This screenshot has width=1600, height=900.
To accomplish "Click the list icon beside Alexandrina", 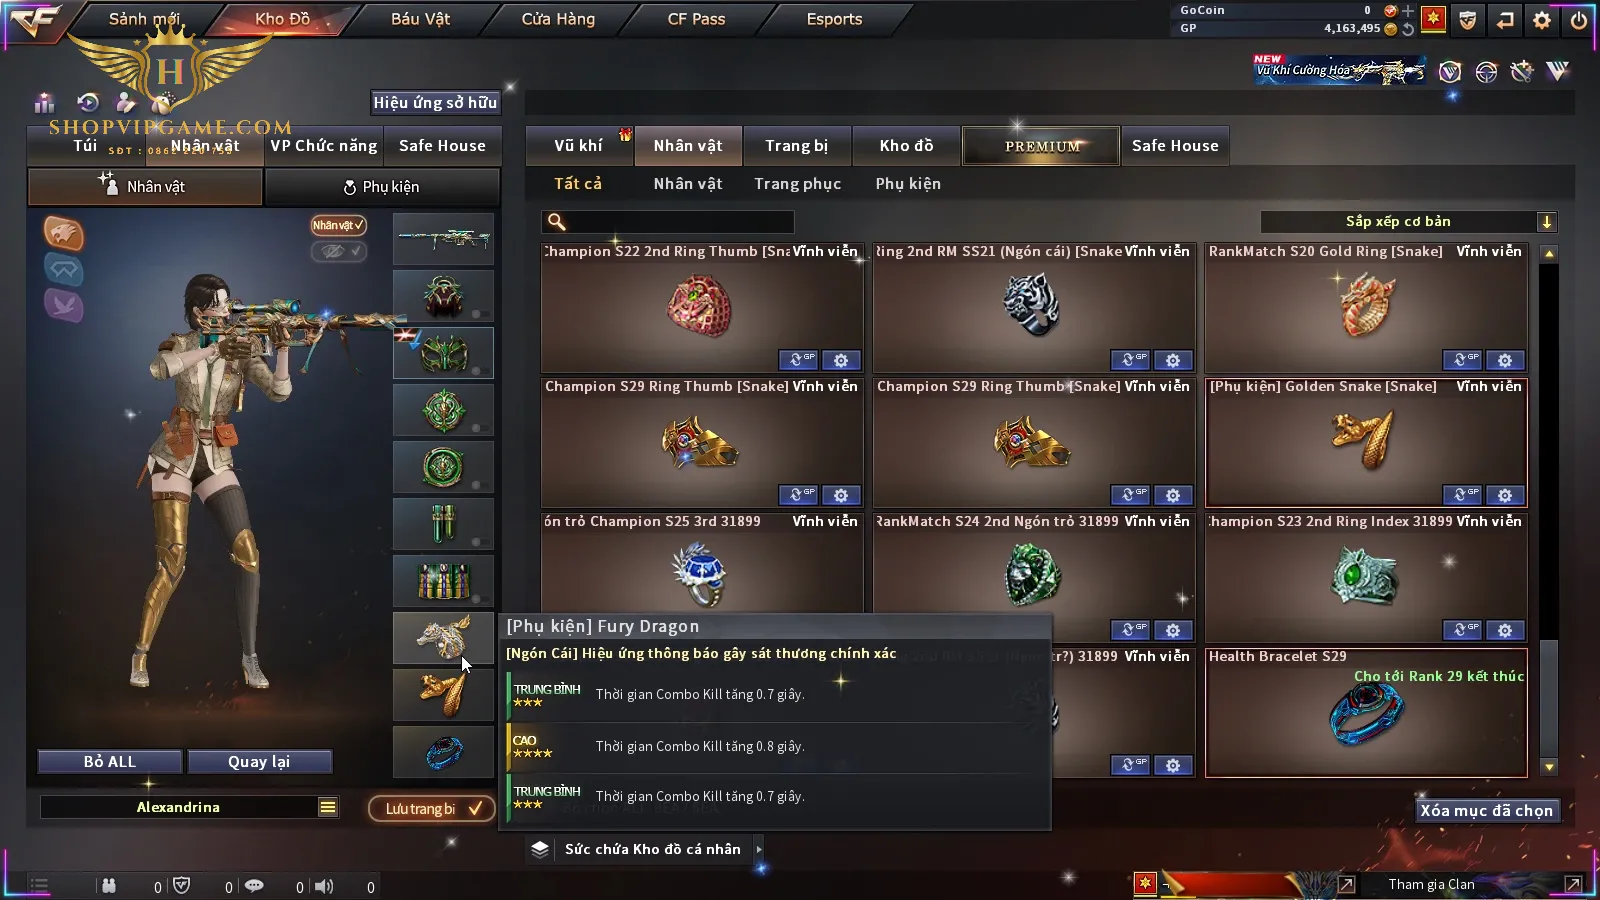I will [x=328, y=807].
